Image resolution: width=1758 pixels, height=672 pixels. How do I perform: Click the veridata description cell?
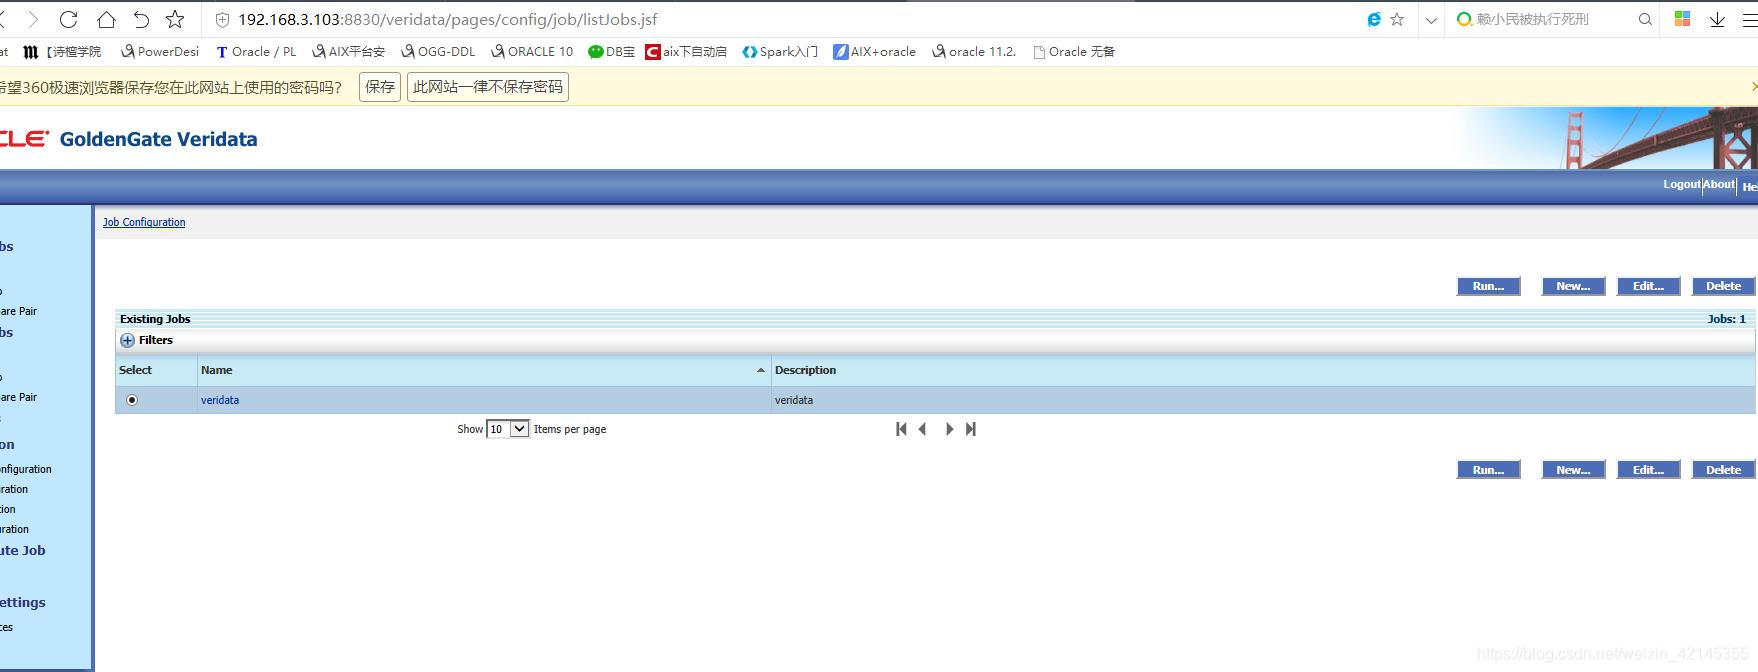1263,400
